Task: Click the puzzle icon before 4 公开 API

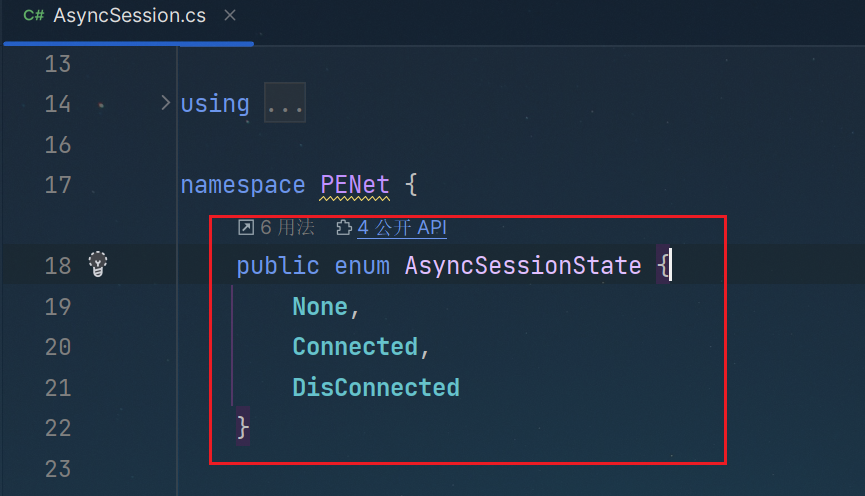Action: point(344,228)
